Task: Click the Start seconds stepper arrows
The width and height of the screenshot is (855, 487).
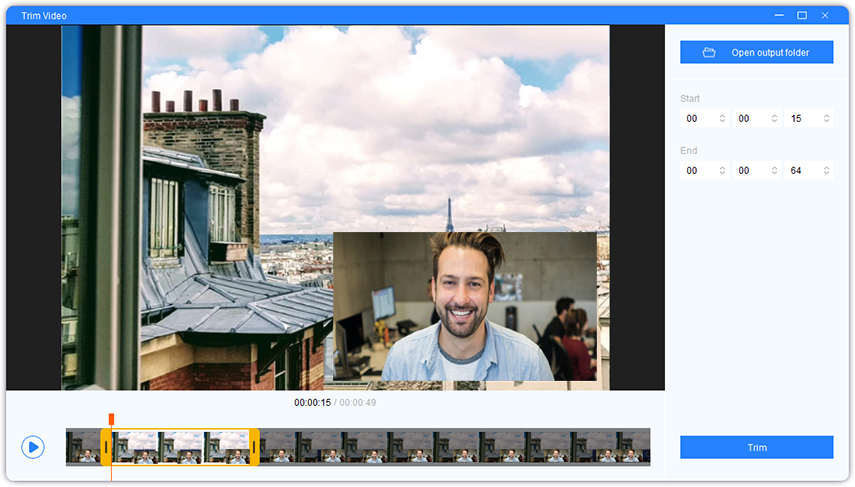Action: 826,118
